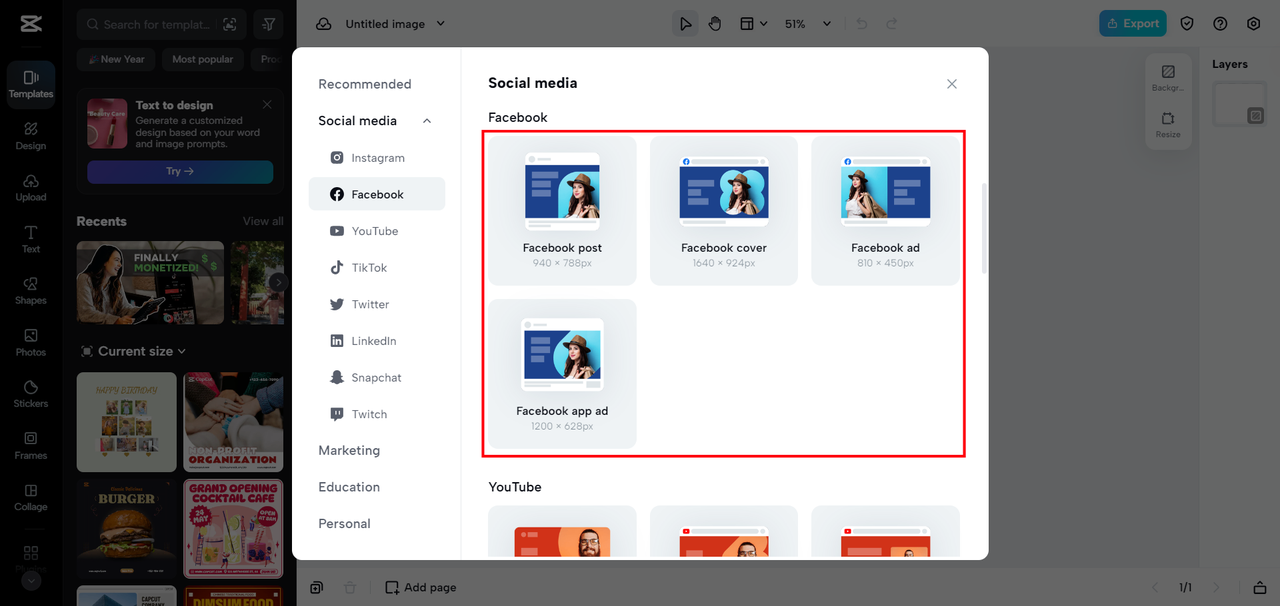
Task: Click the undo arrow
Action: [x=862, y=24]
